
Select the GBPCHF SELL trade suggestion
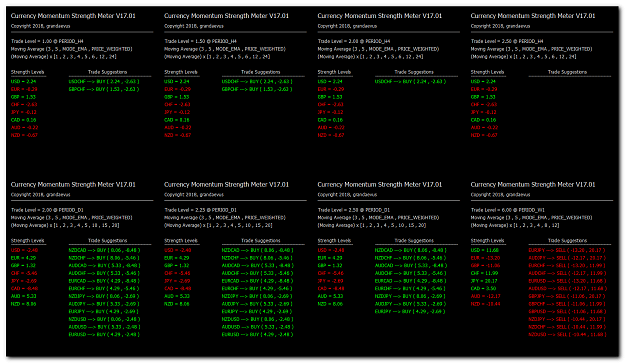(567, 304)
